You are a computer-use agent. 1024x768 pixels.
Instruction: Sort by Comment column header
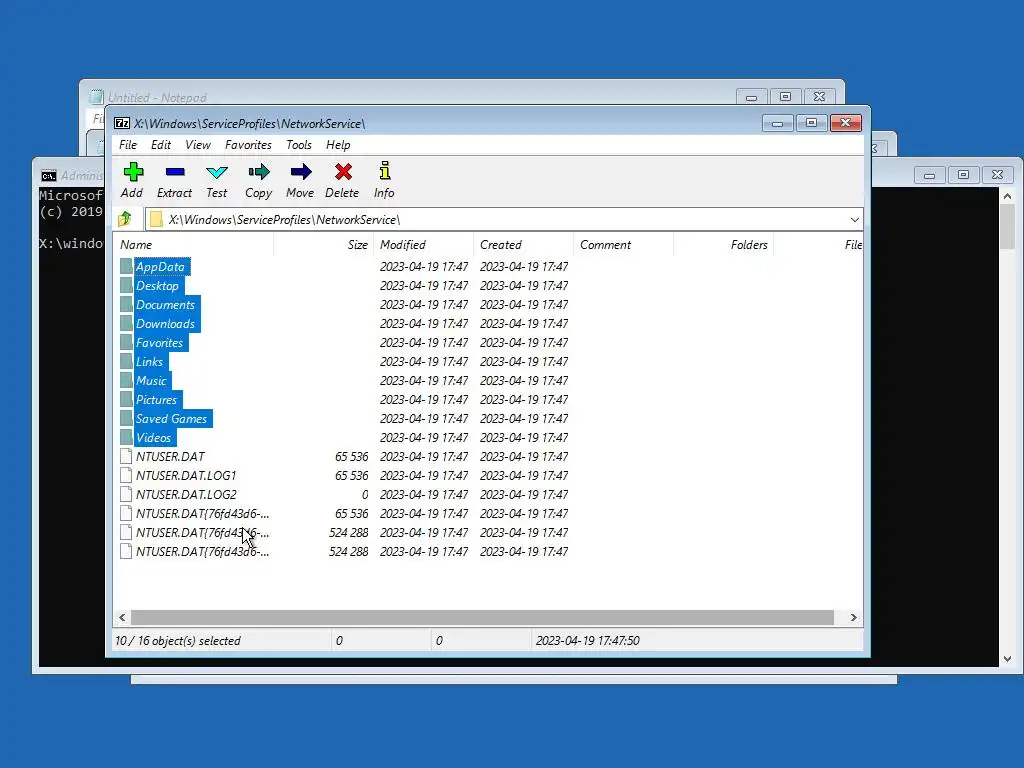[x=624, y=245]
